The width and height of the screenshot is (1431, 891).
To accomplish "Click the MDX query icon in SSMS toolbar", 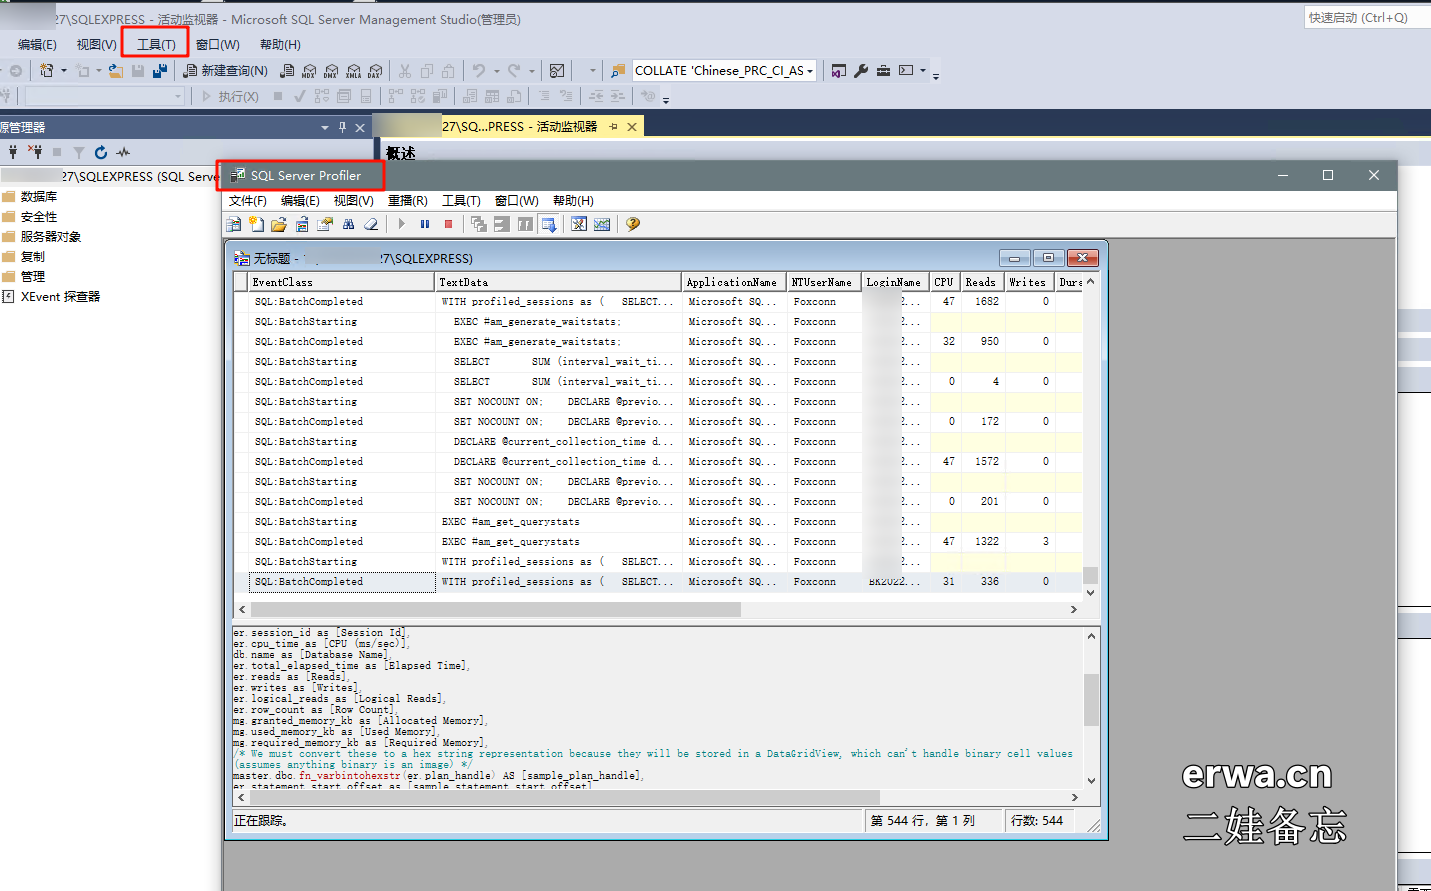I will 308,71.
